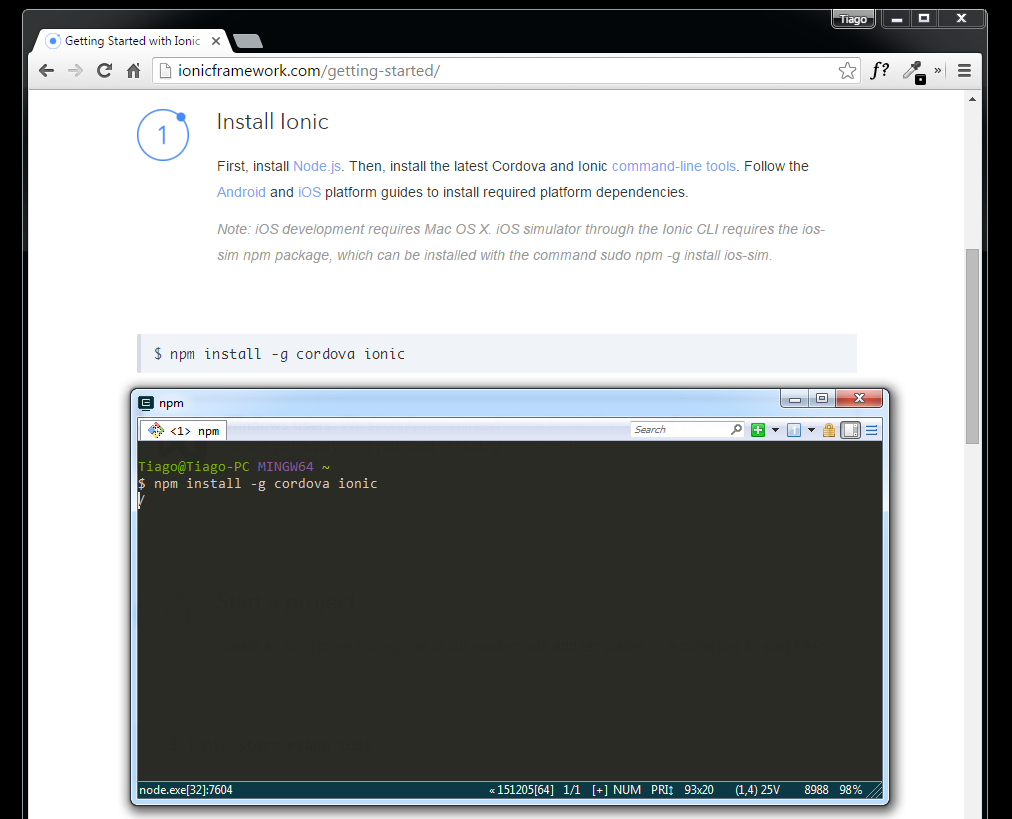Expand the console list dropdown arrow
This screenshot has height=819, width=1012.
click(811, 430)
